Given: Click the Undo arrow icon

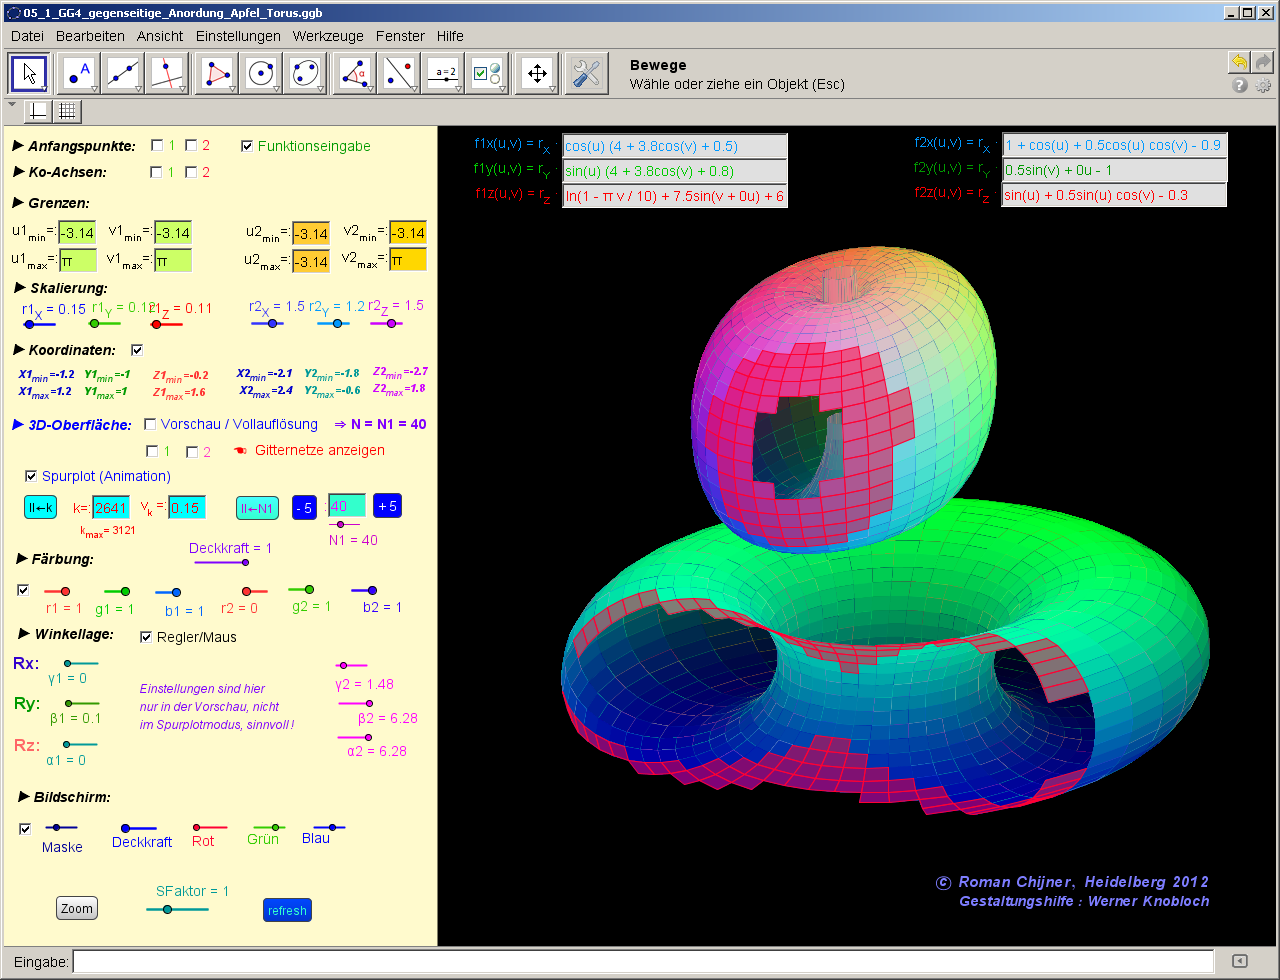Looking at the screenshot, I should pyautogui.click(x=1239, y=63).
